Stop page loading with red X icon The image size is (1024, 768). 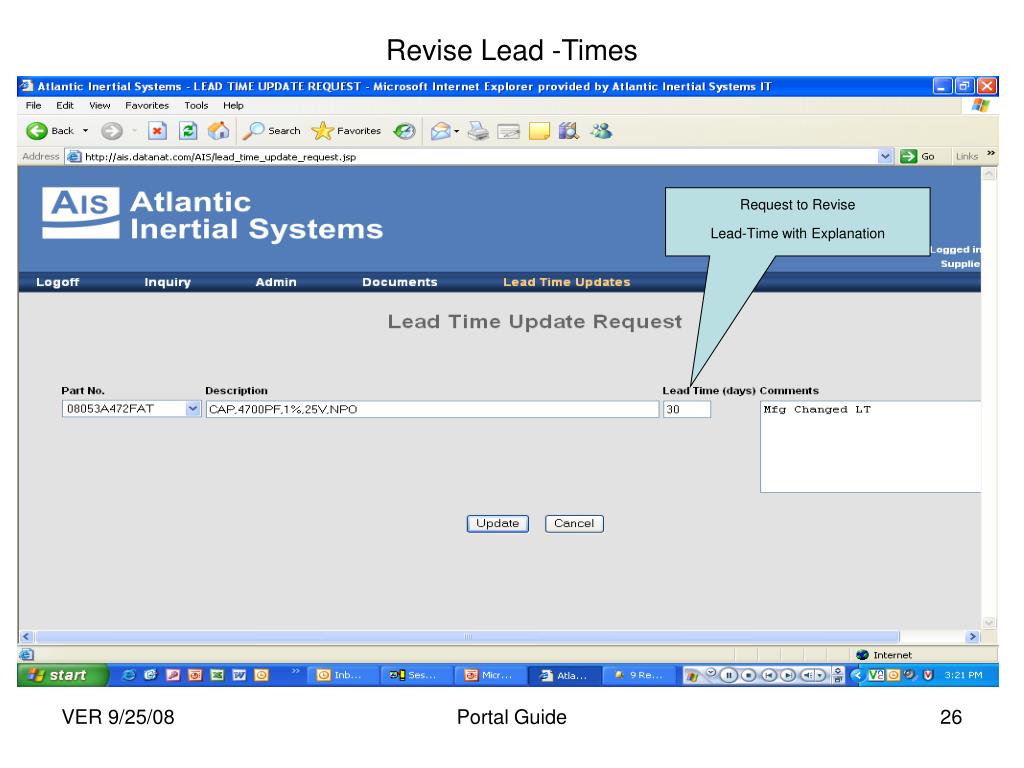click(157, 131)
